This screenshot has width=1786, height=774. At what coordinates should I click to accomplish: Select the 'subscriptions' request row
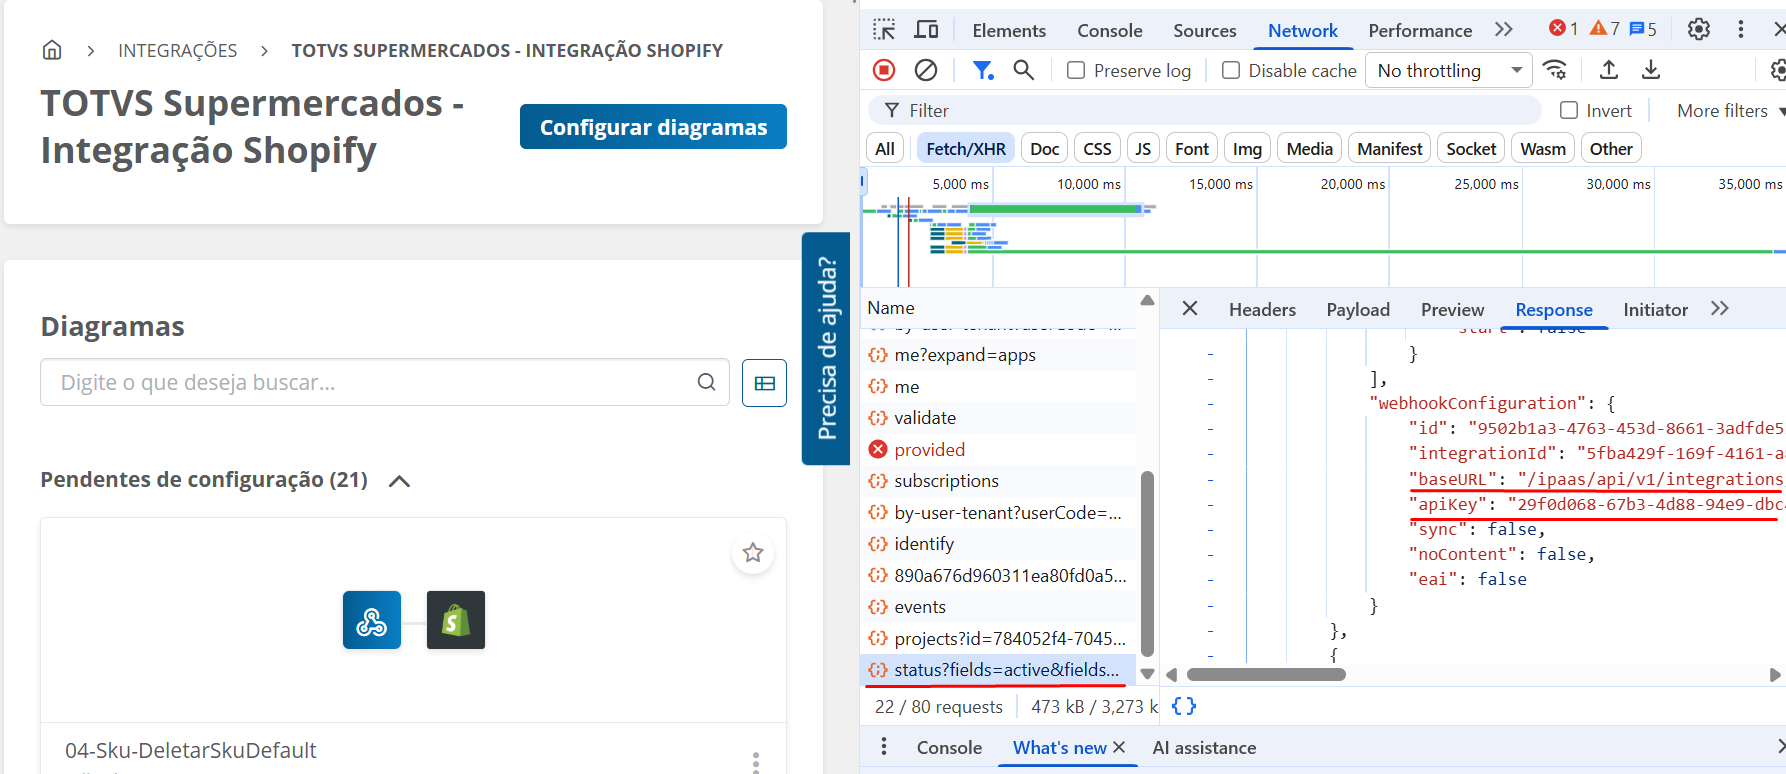tap(1000, 481)
